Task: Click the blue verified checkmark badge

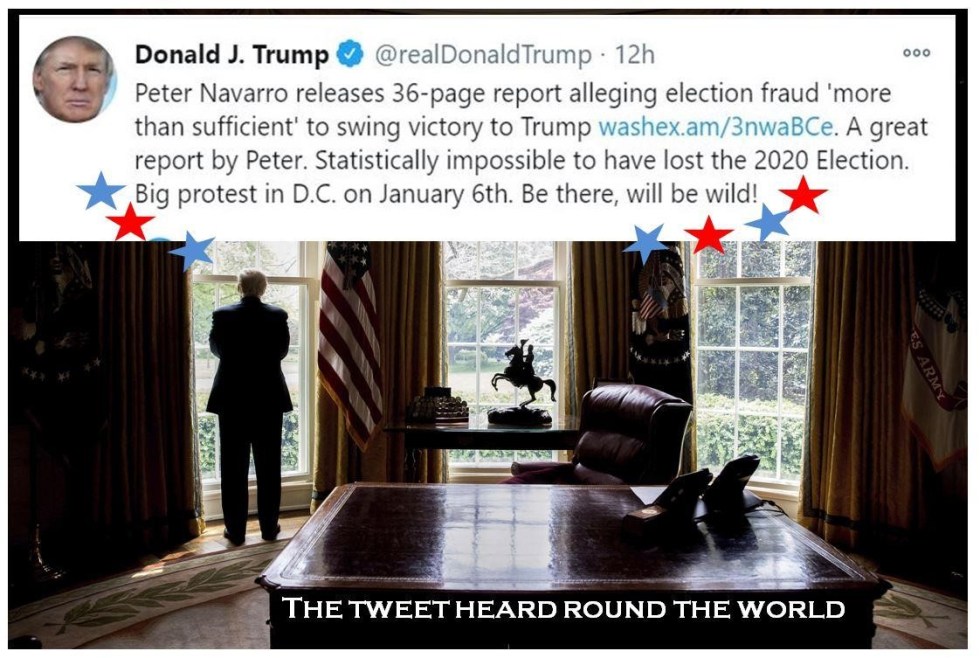Action: pos(351,54)
